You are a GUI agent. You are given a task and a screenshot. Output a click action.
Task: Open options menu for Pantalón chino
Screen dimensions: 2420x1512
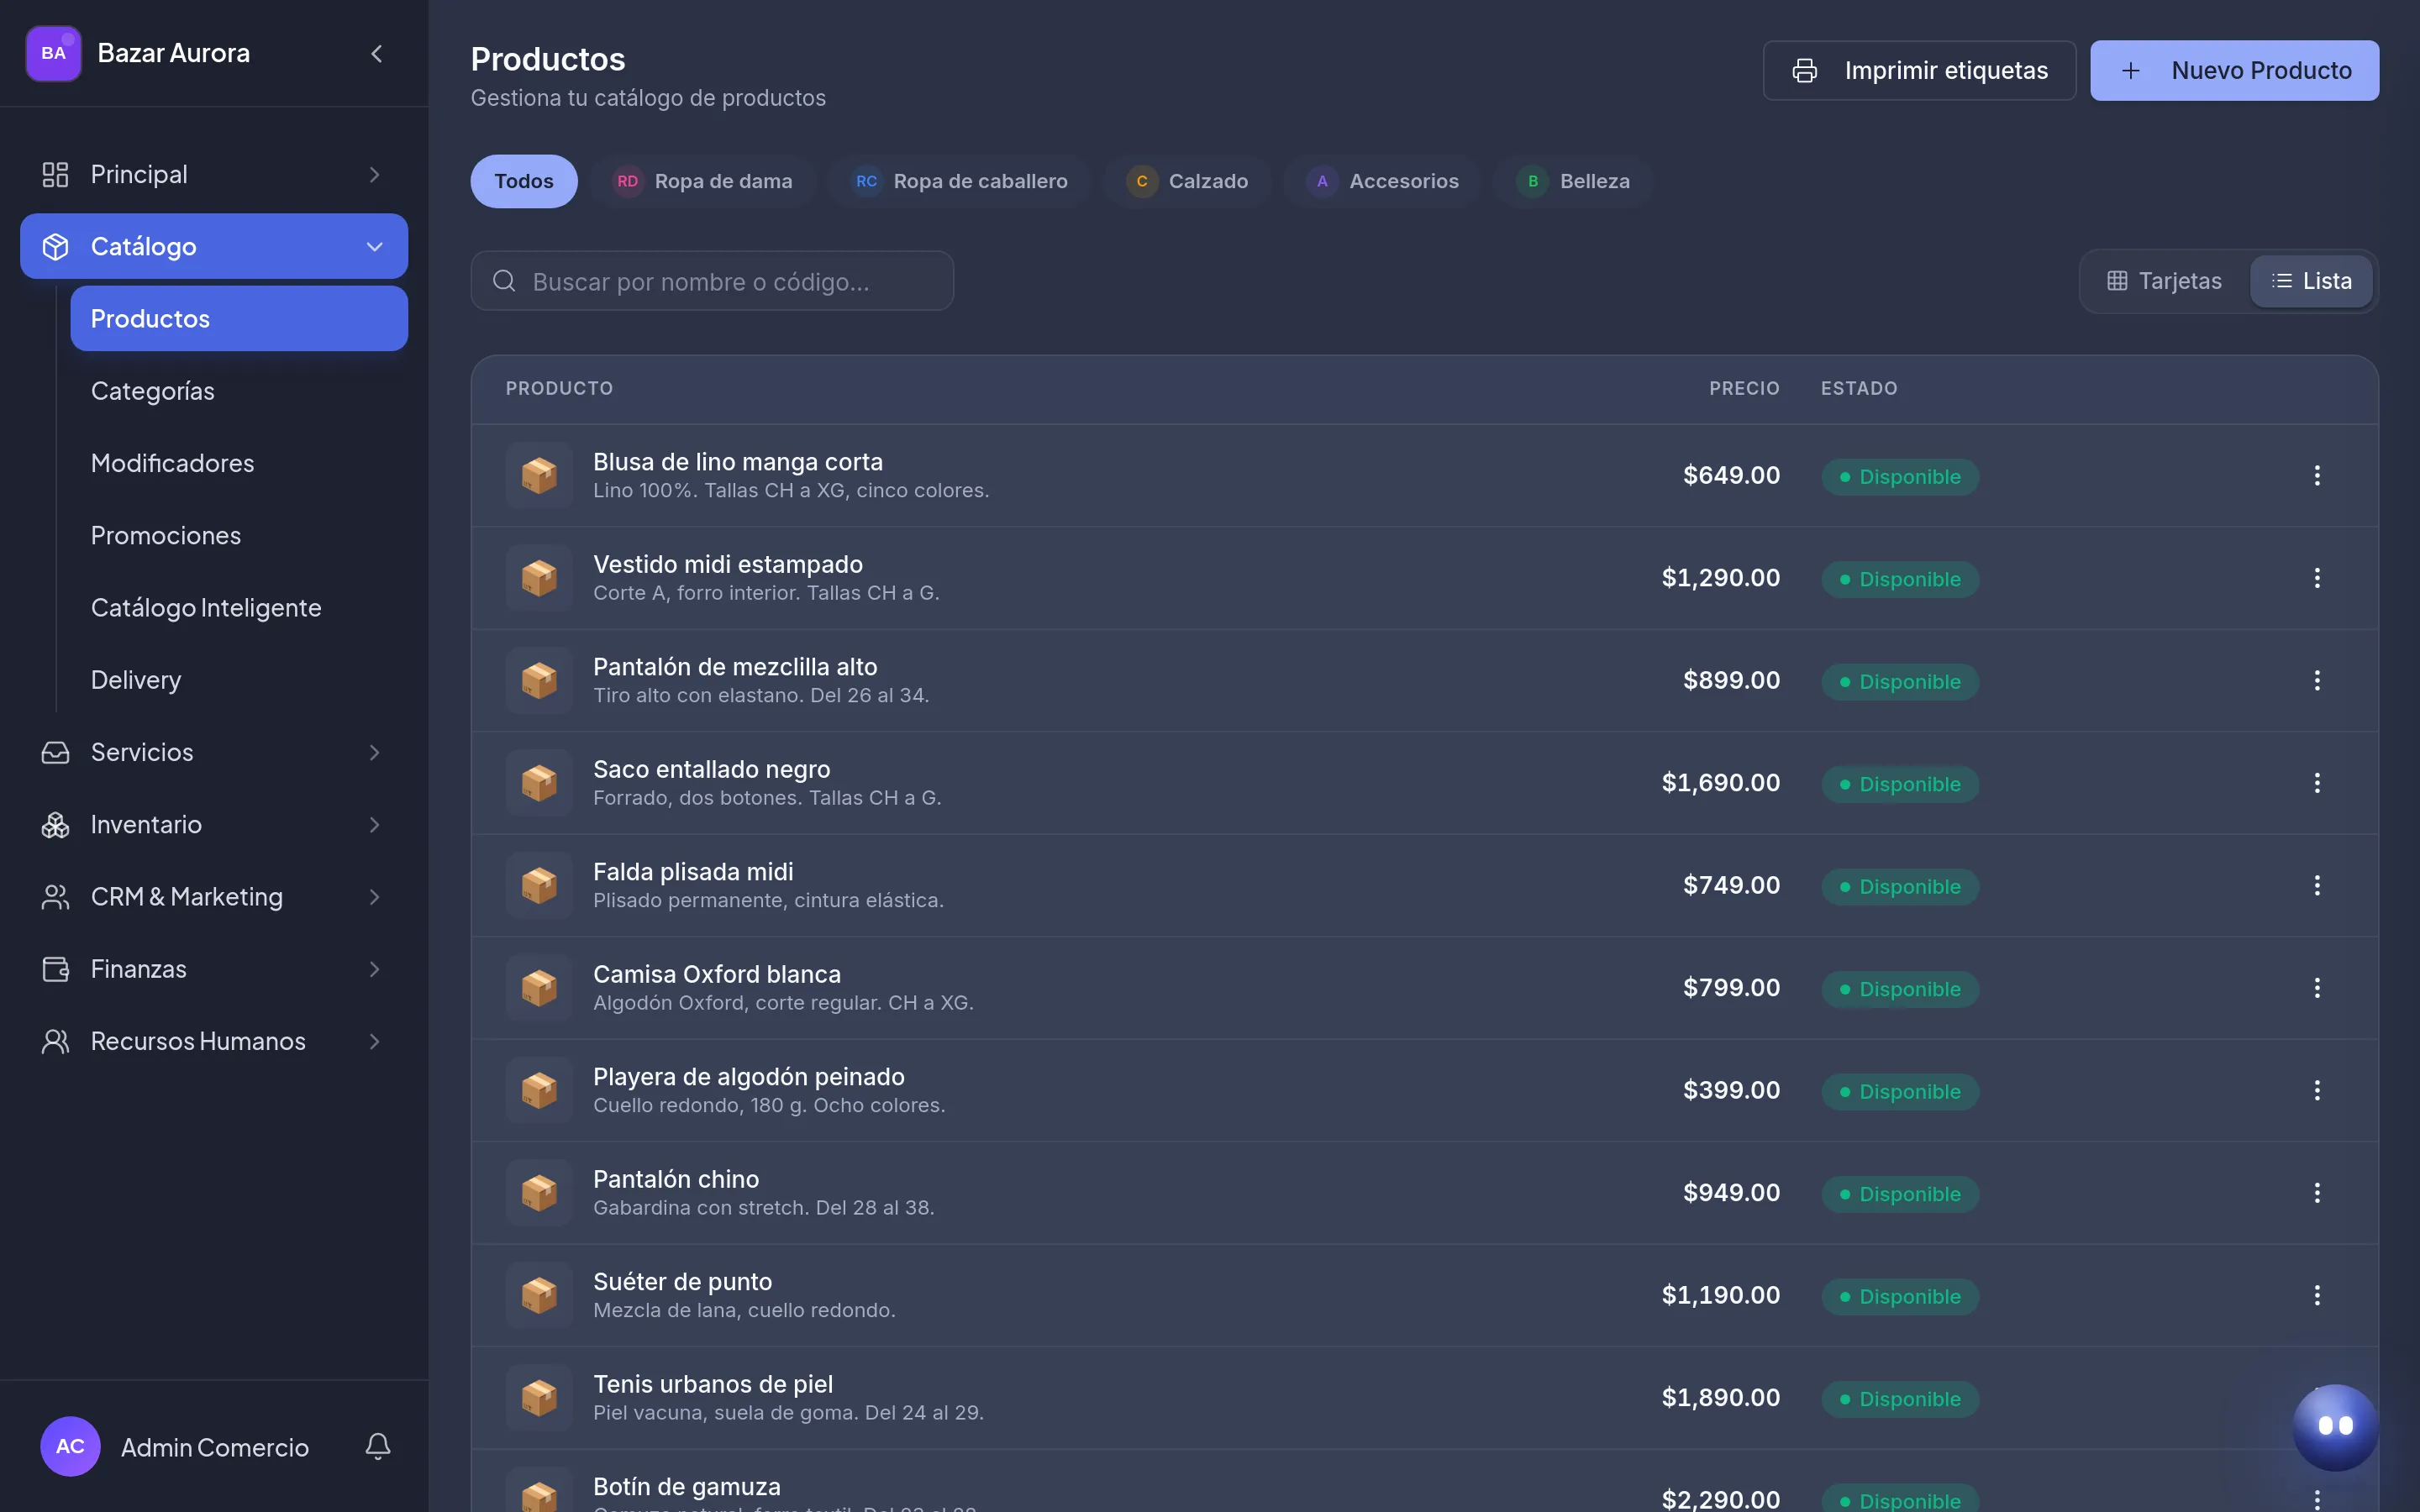click(x=2317, y=1193)
